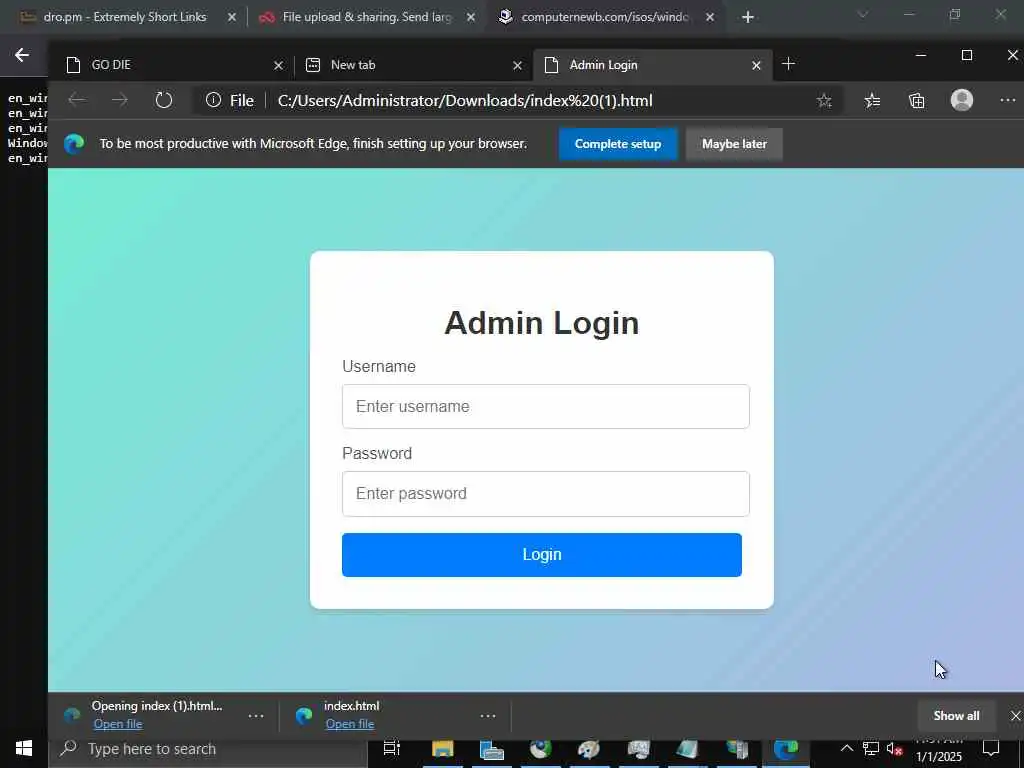
Task: Open the dro.pm Extremely Short Links tab
Action: point(124,17)
